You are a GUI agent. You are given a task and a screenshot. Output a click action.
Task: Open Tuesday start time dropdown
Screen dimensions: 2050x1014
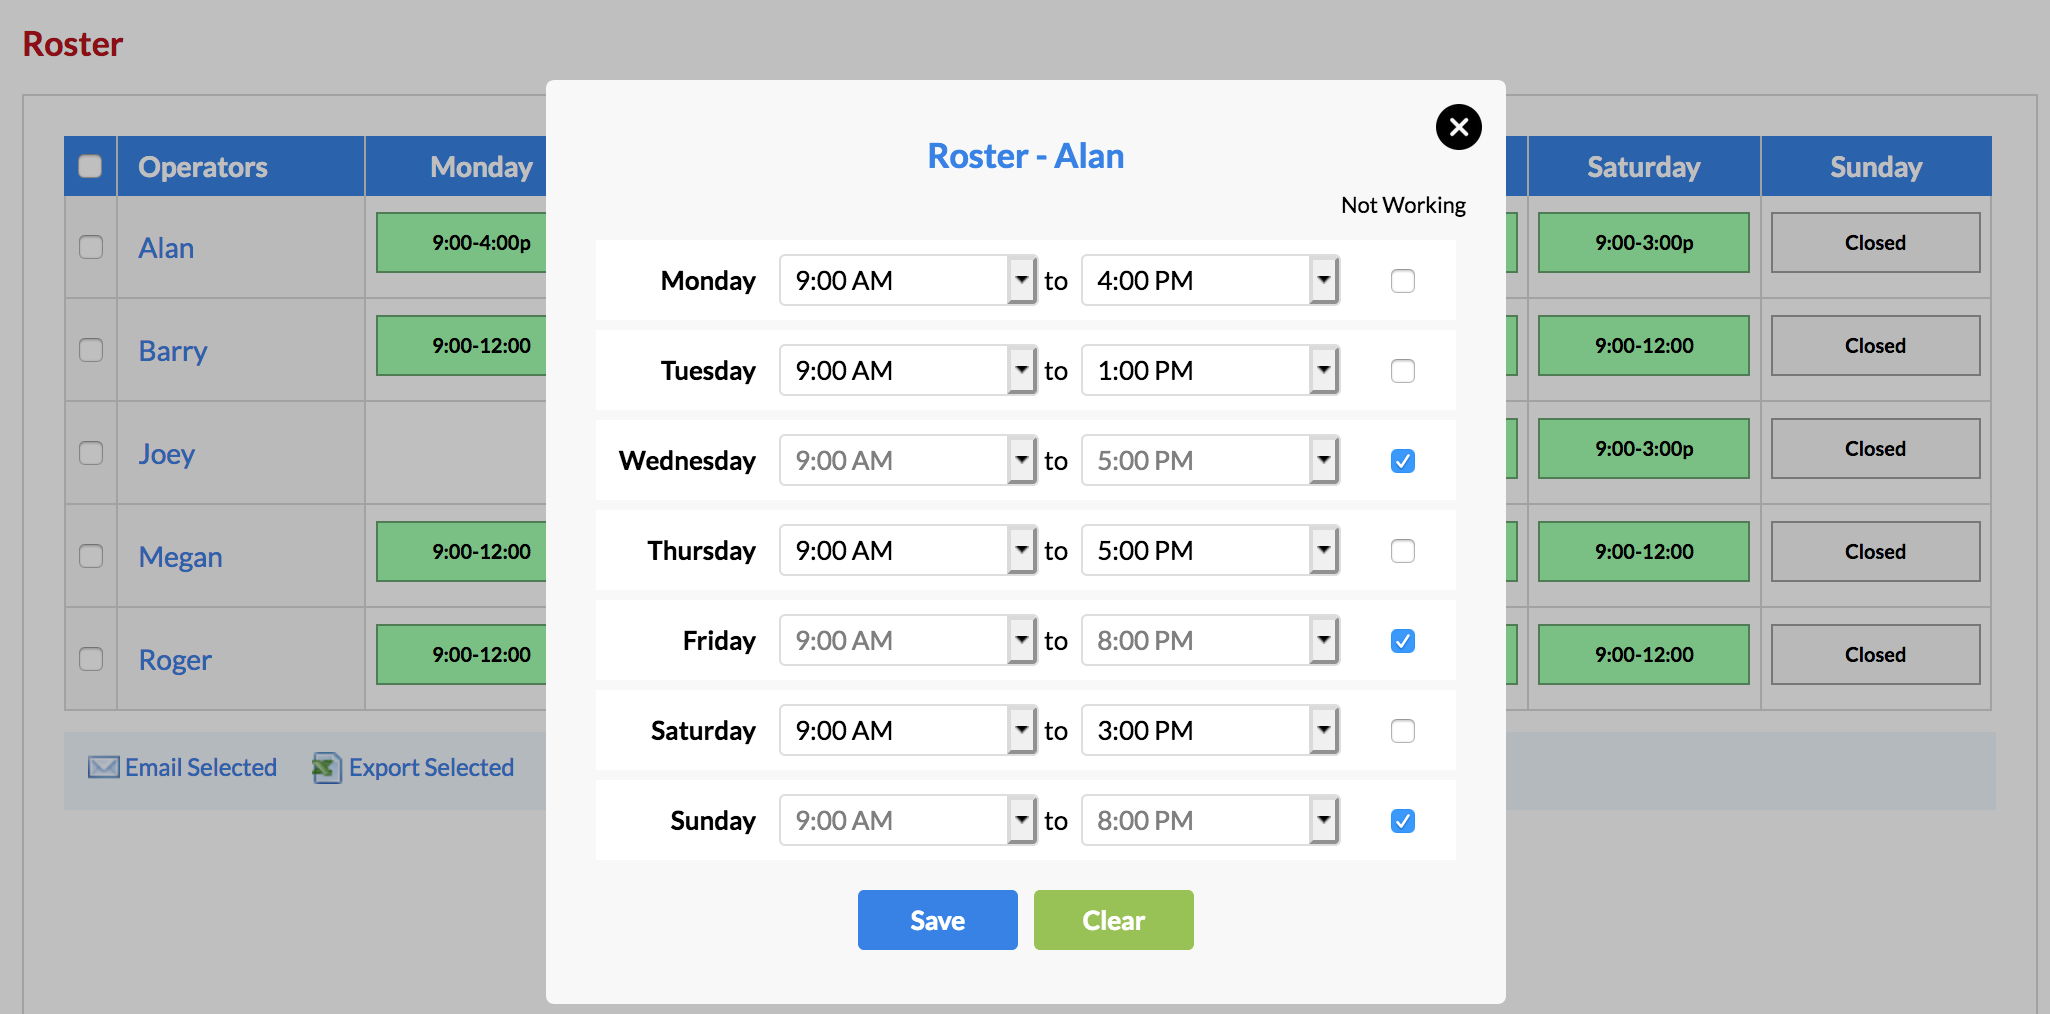(x=908, y=370)
